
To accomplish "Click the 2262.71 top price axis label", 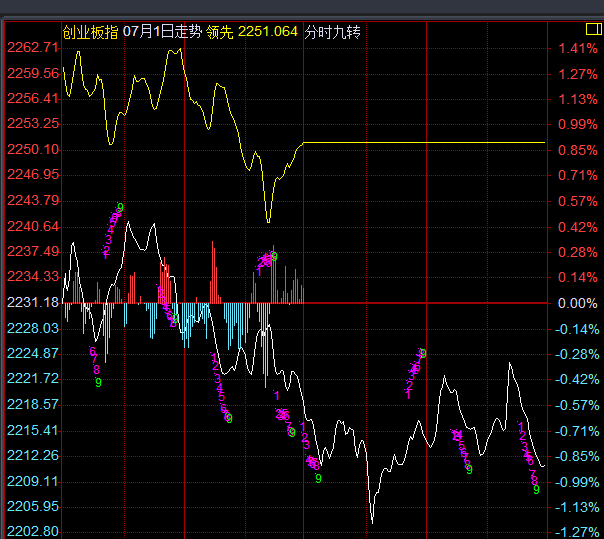I will (x=32, y=48).
